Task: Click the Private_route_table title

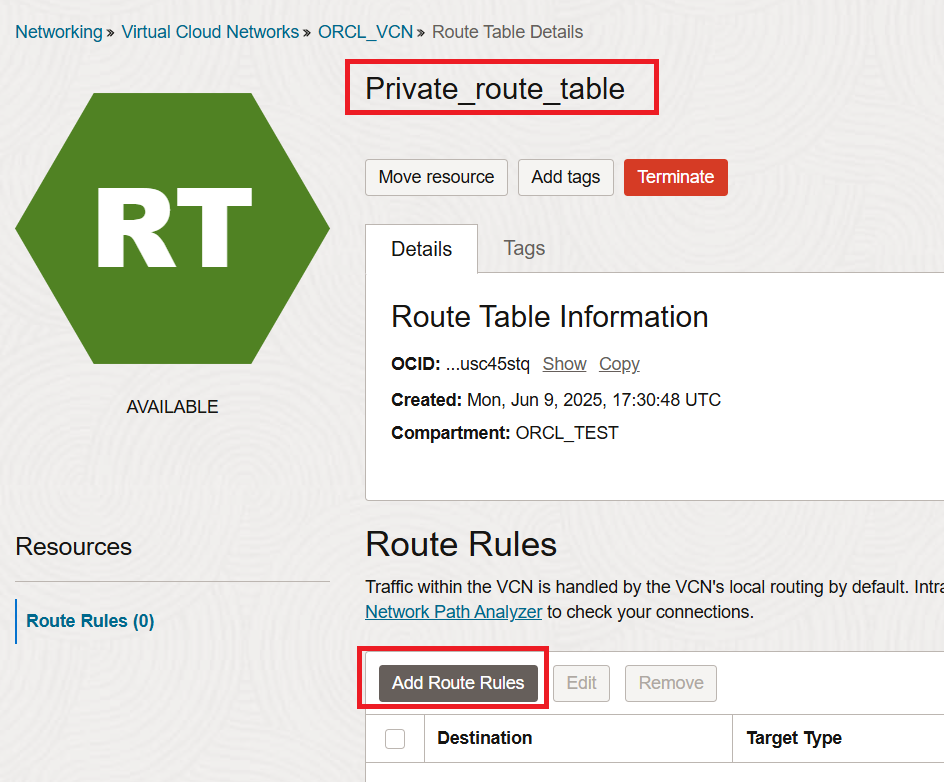Action: click(x=495, y=89)
